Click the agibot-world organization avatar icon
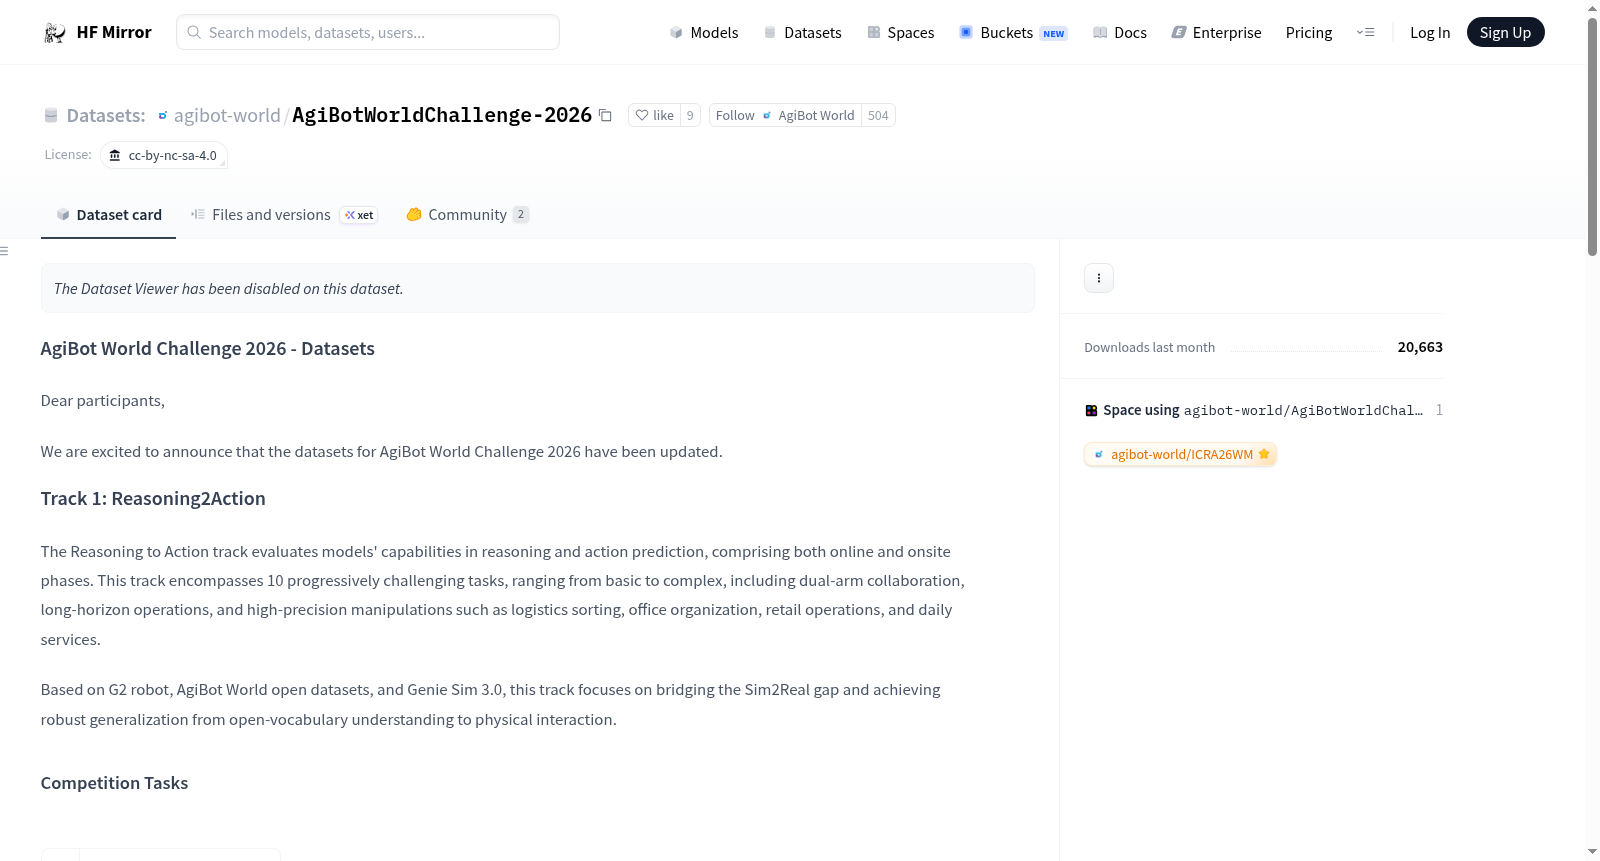The width and height of the screenshot is (1600, 861). (x=163, y=116)
